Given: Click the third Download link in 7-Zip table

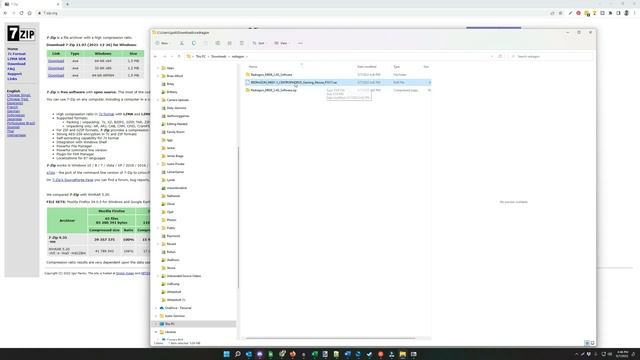Looking at the screenshot, I should point(56,75).
